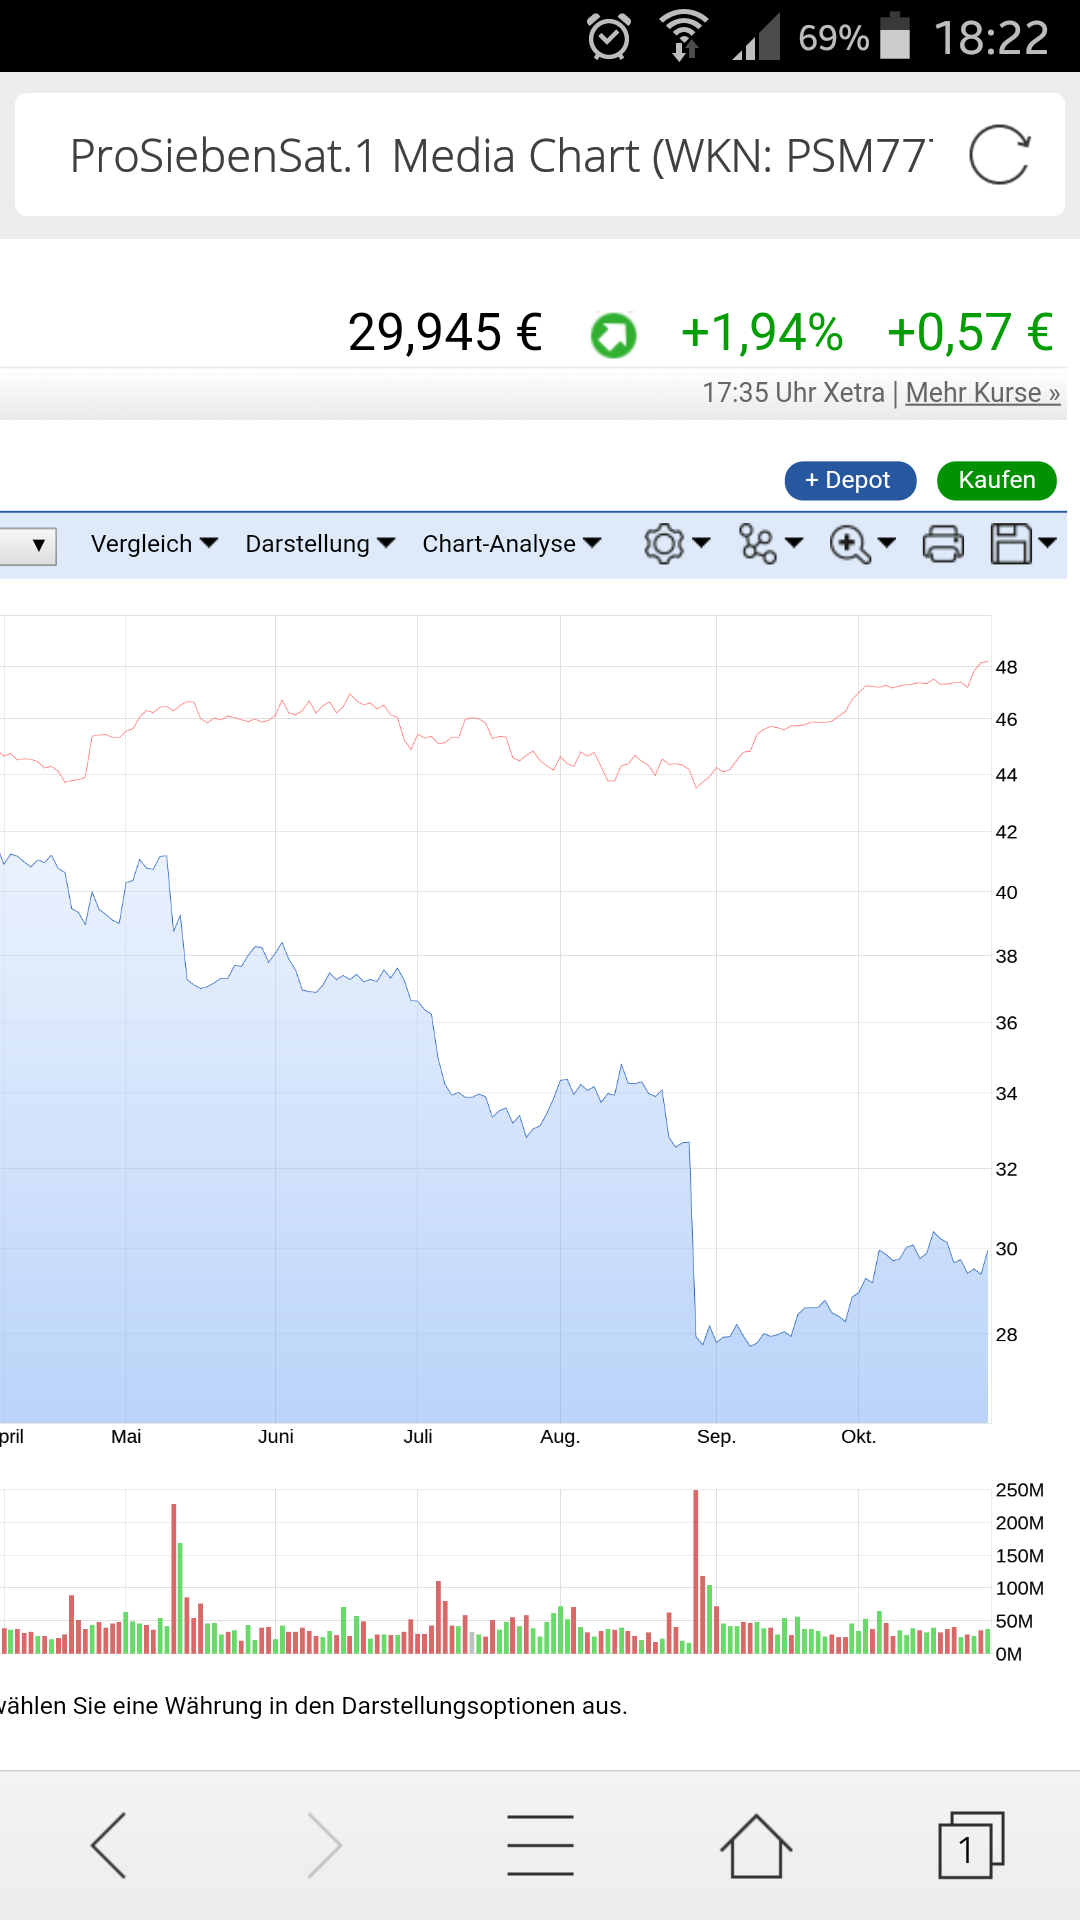Open the Chart-Analyse menu
1080x1920 pixels.
point(511,544)
